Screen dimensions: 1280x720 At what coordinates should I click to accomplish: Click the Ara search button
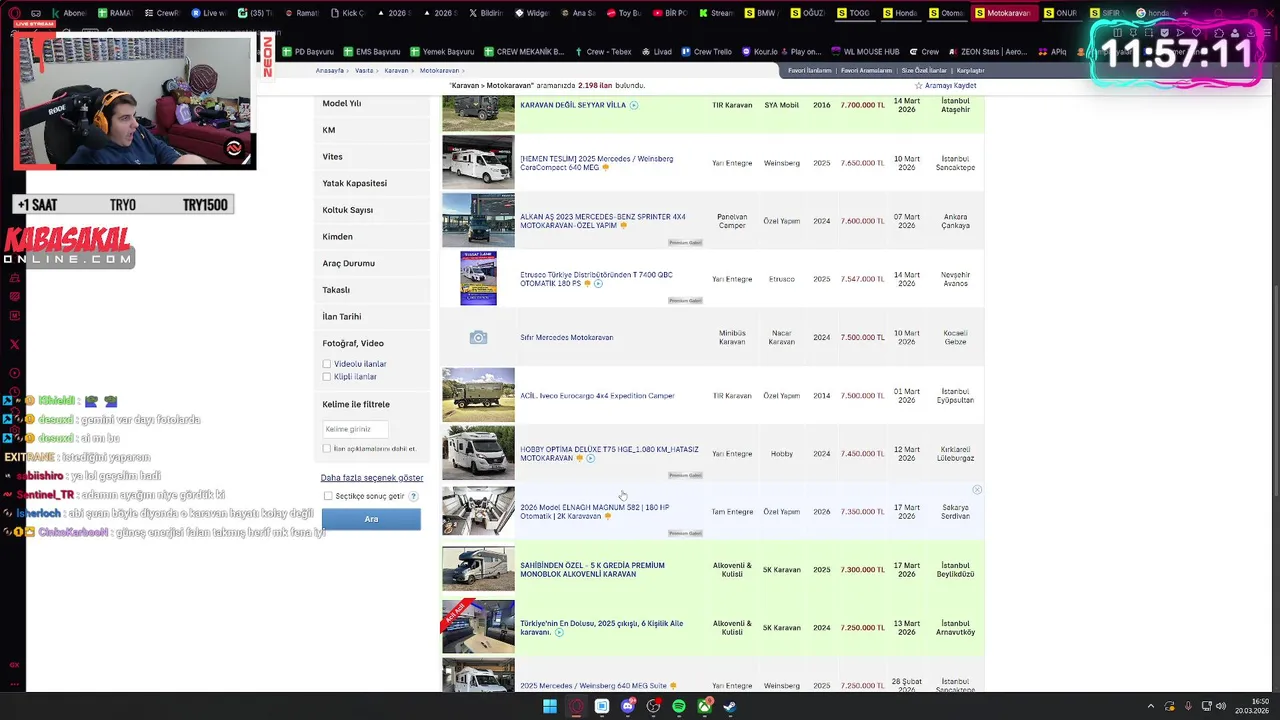pyautogui.click(x=371, y=519)
